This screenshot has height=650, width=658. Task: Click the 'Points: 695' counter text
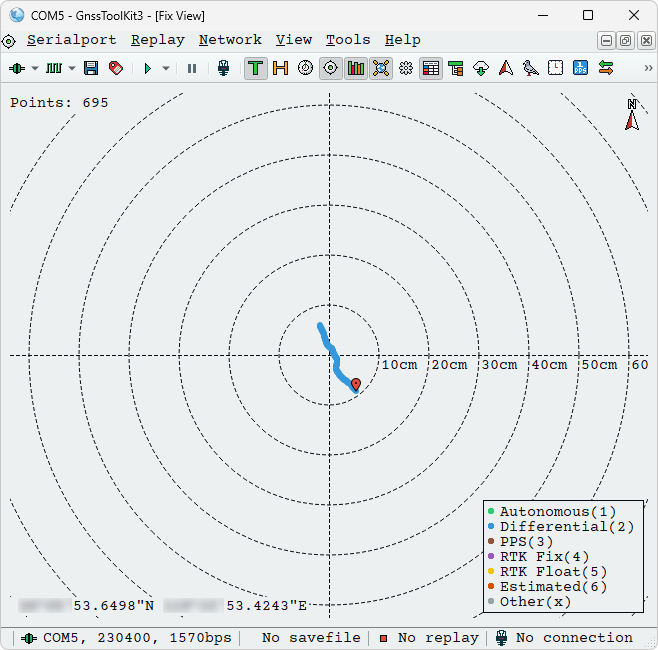(59, 102)
